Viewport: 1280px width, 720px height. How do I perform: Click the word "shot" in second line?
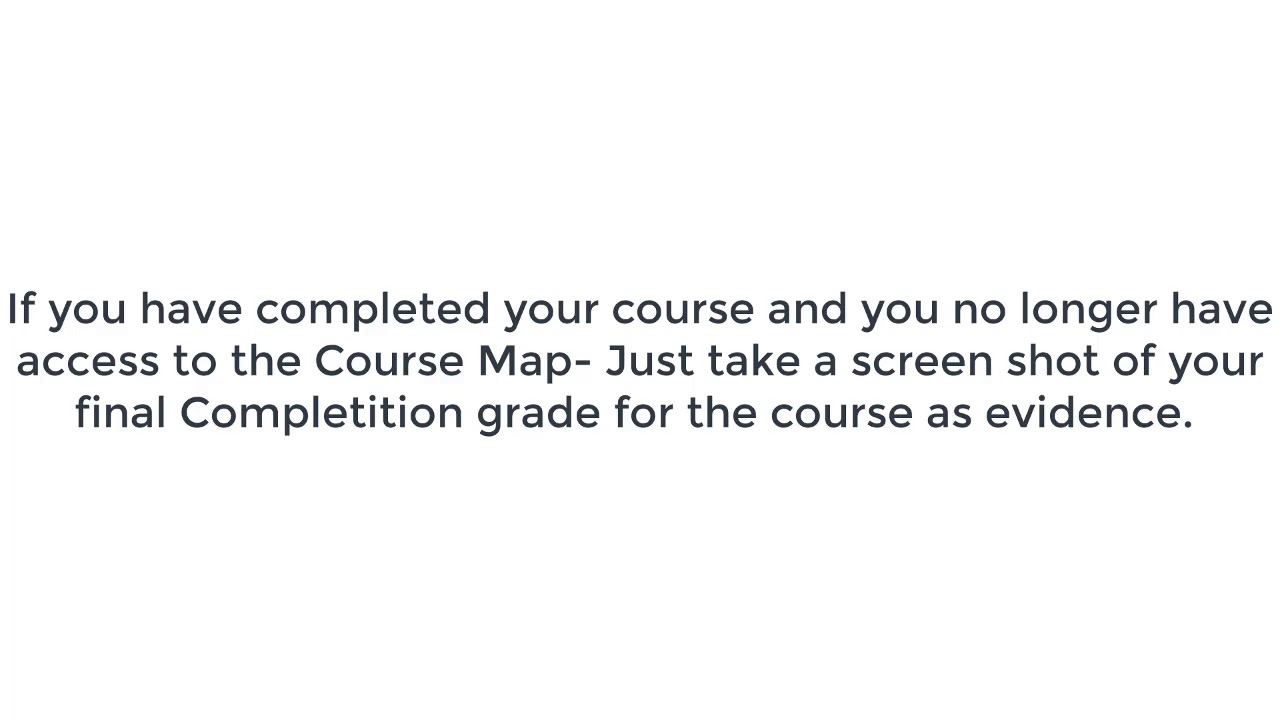tap(1052, 361)
